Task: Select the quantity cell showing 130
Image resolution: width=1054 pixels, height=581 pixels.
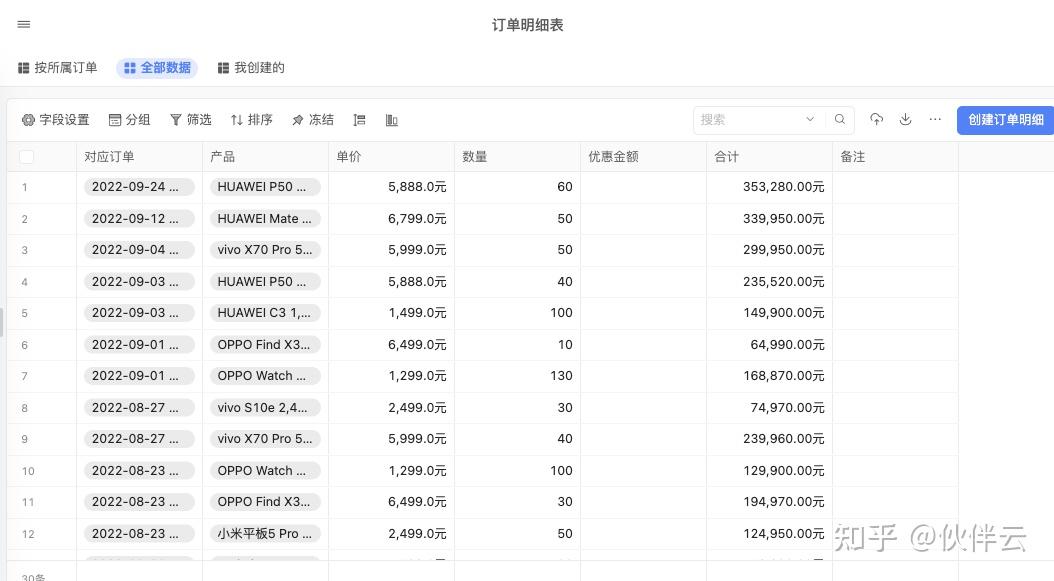Action: coord(518,376)
